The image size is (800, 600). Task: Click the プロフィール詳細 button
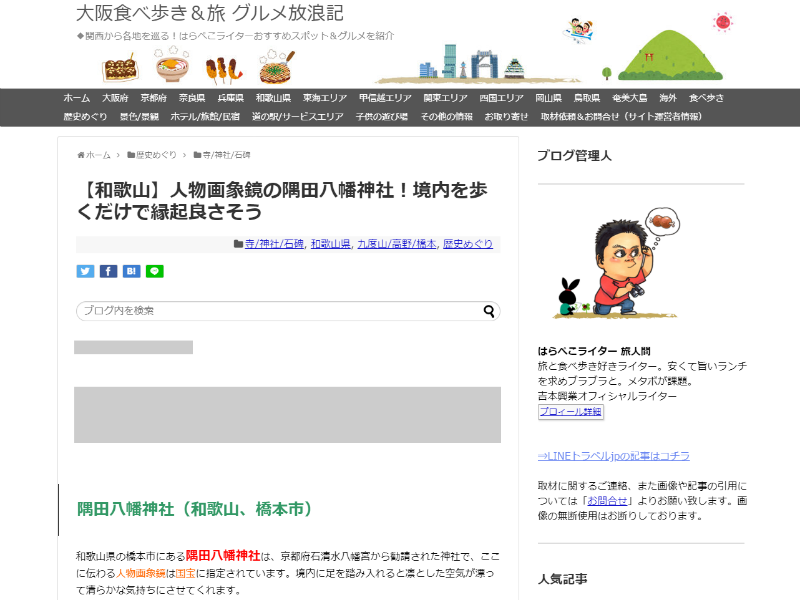click(x=571, y=412)
